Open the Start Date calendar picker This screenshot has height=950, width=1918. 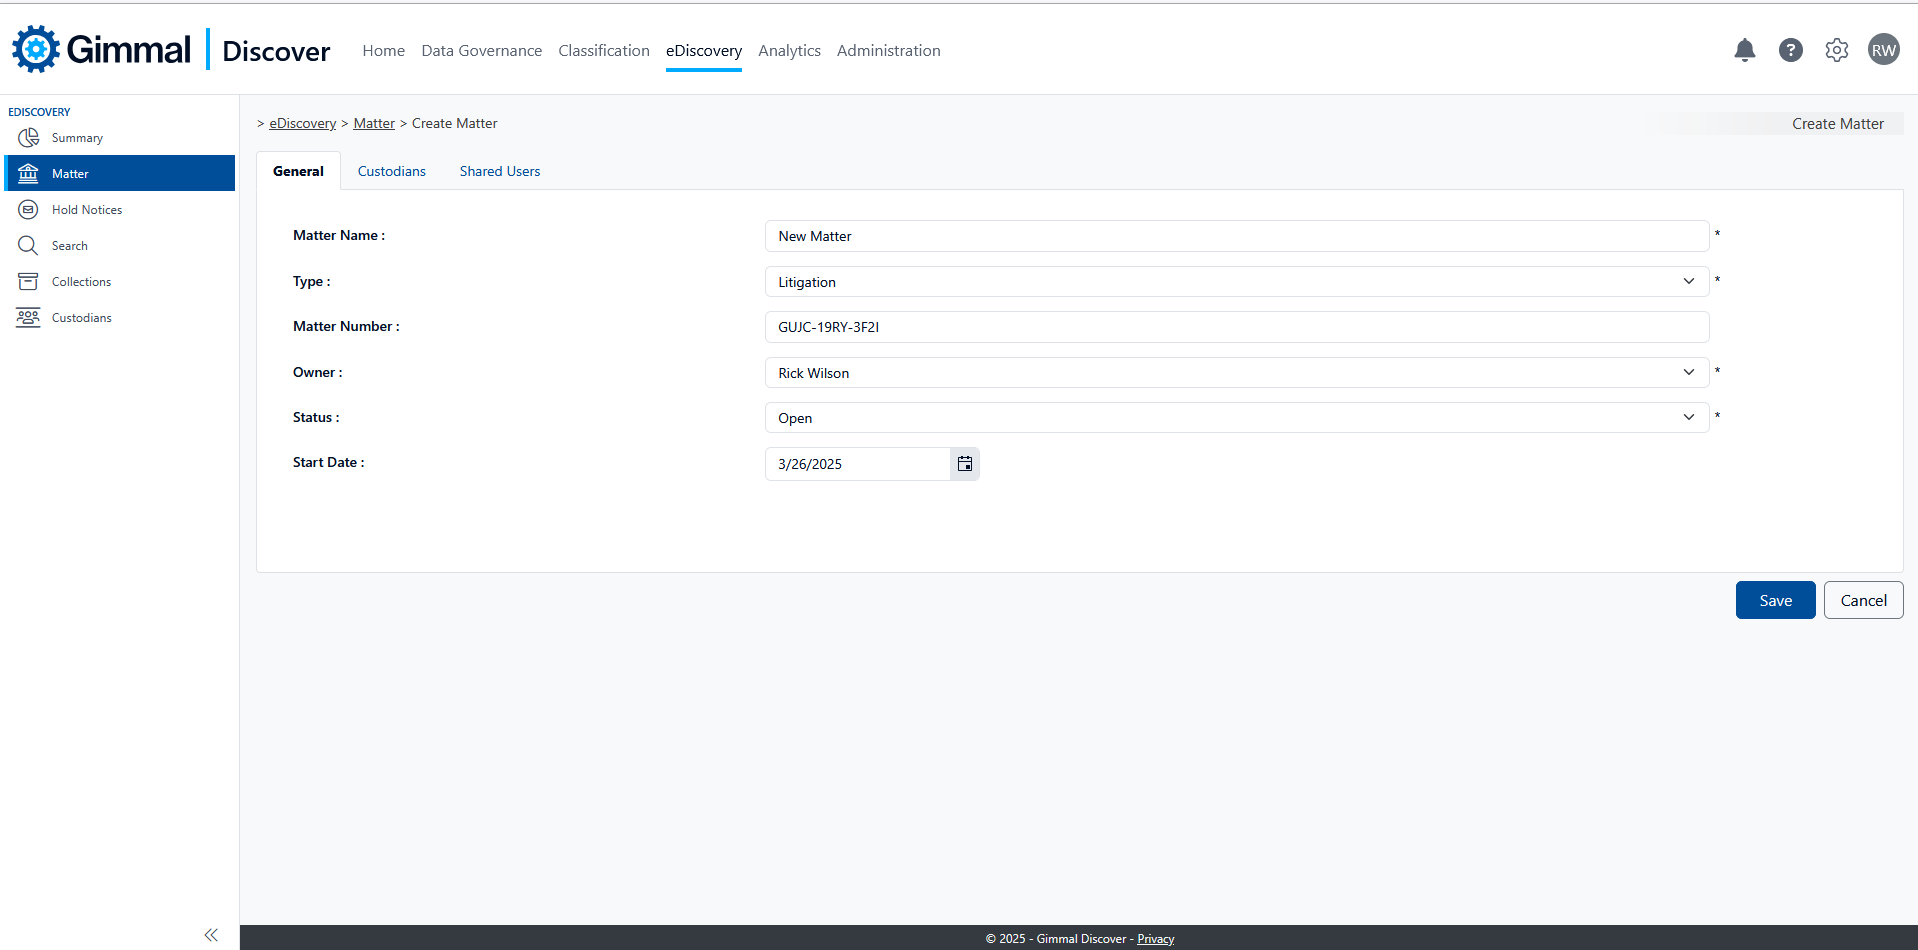tap(964, 464)
